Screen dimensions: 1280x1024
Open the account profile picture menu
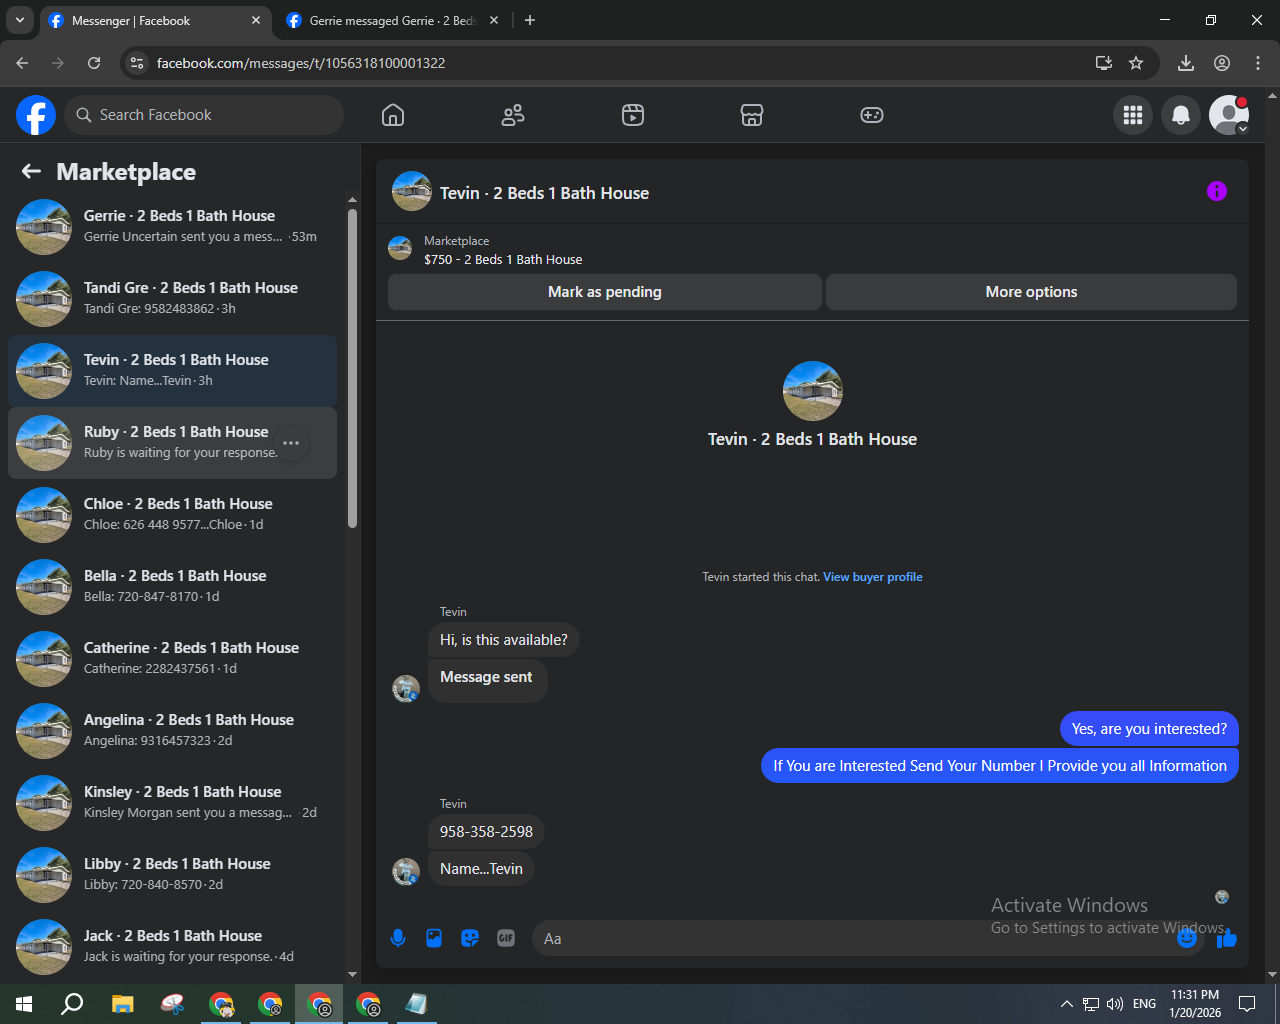tap(1229, 115)
